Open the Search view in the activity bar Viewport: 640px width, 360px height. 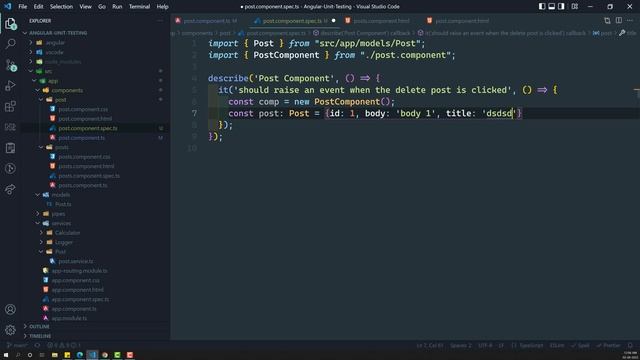11,44
